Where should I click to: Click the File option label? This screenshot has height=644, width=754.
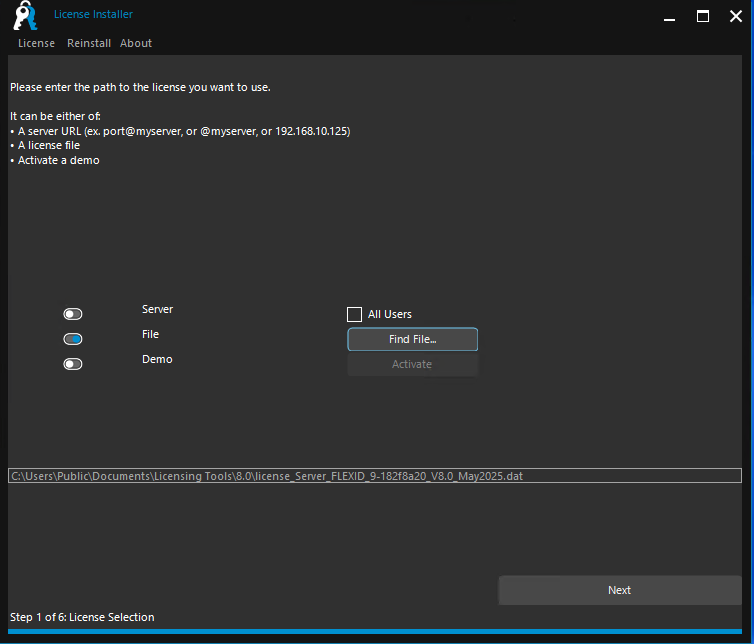coord(150,334)
